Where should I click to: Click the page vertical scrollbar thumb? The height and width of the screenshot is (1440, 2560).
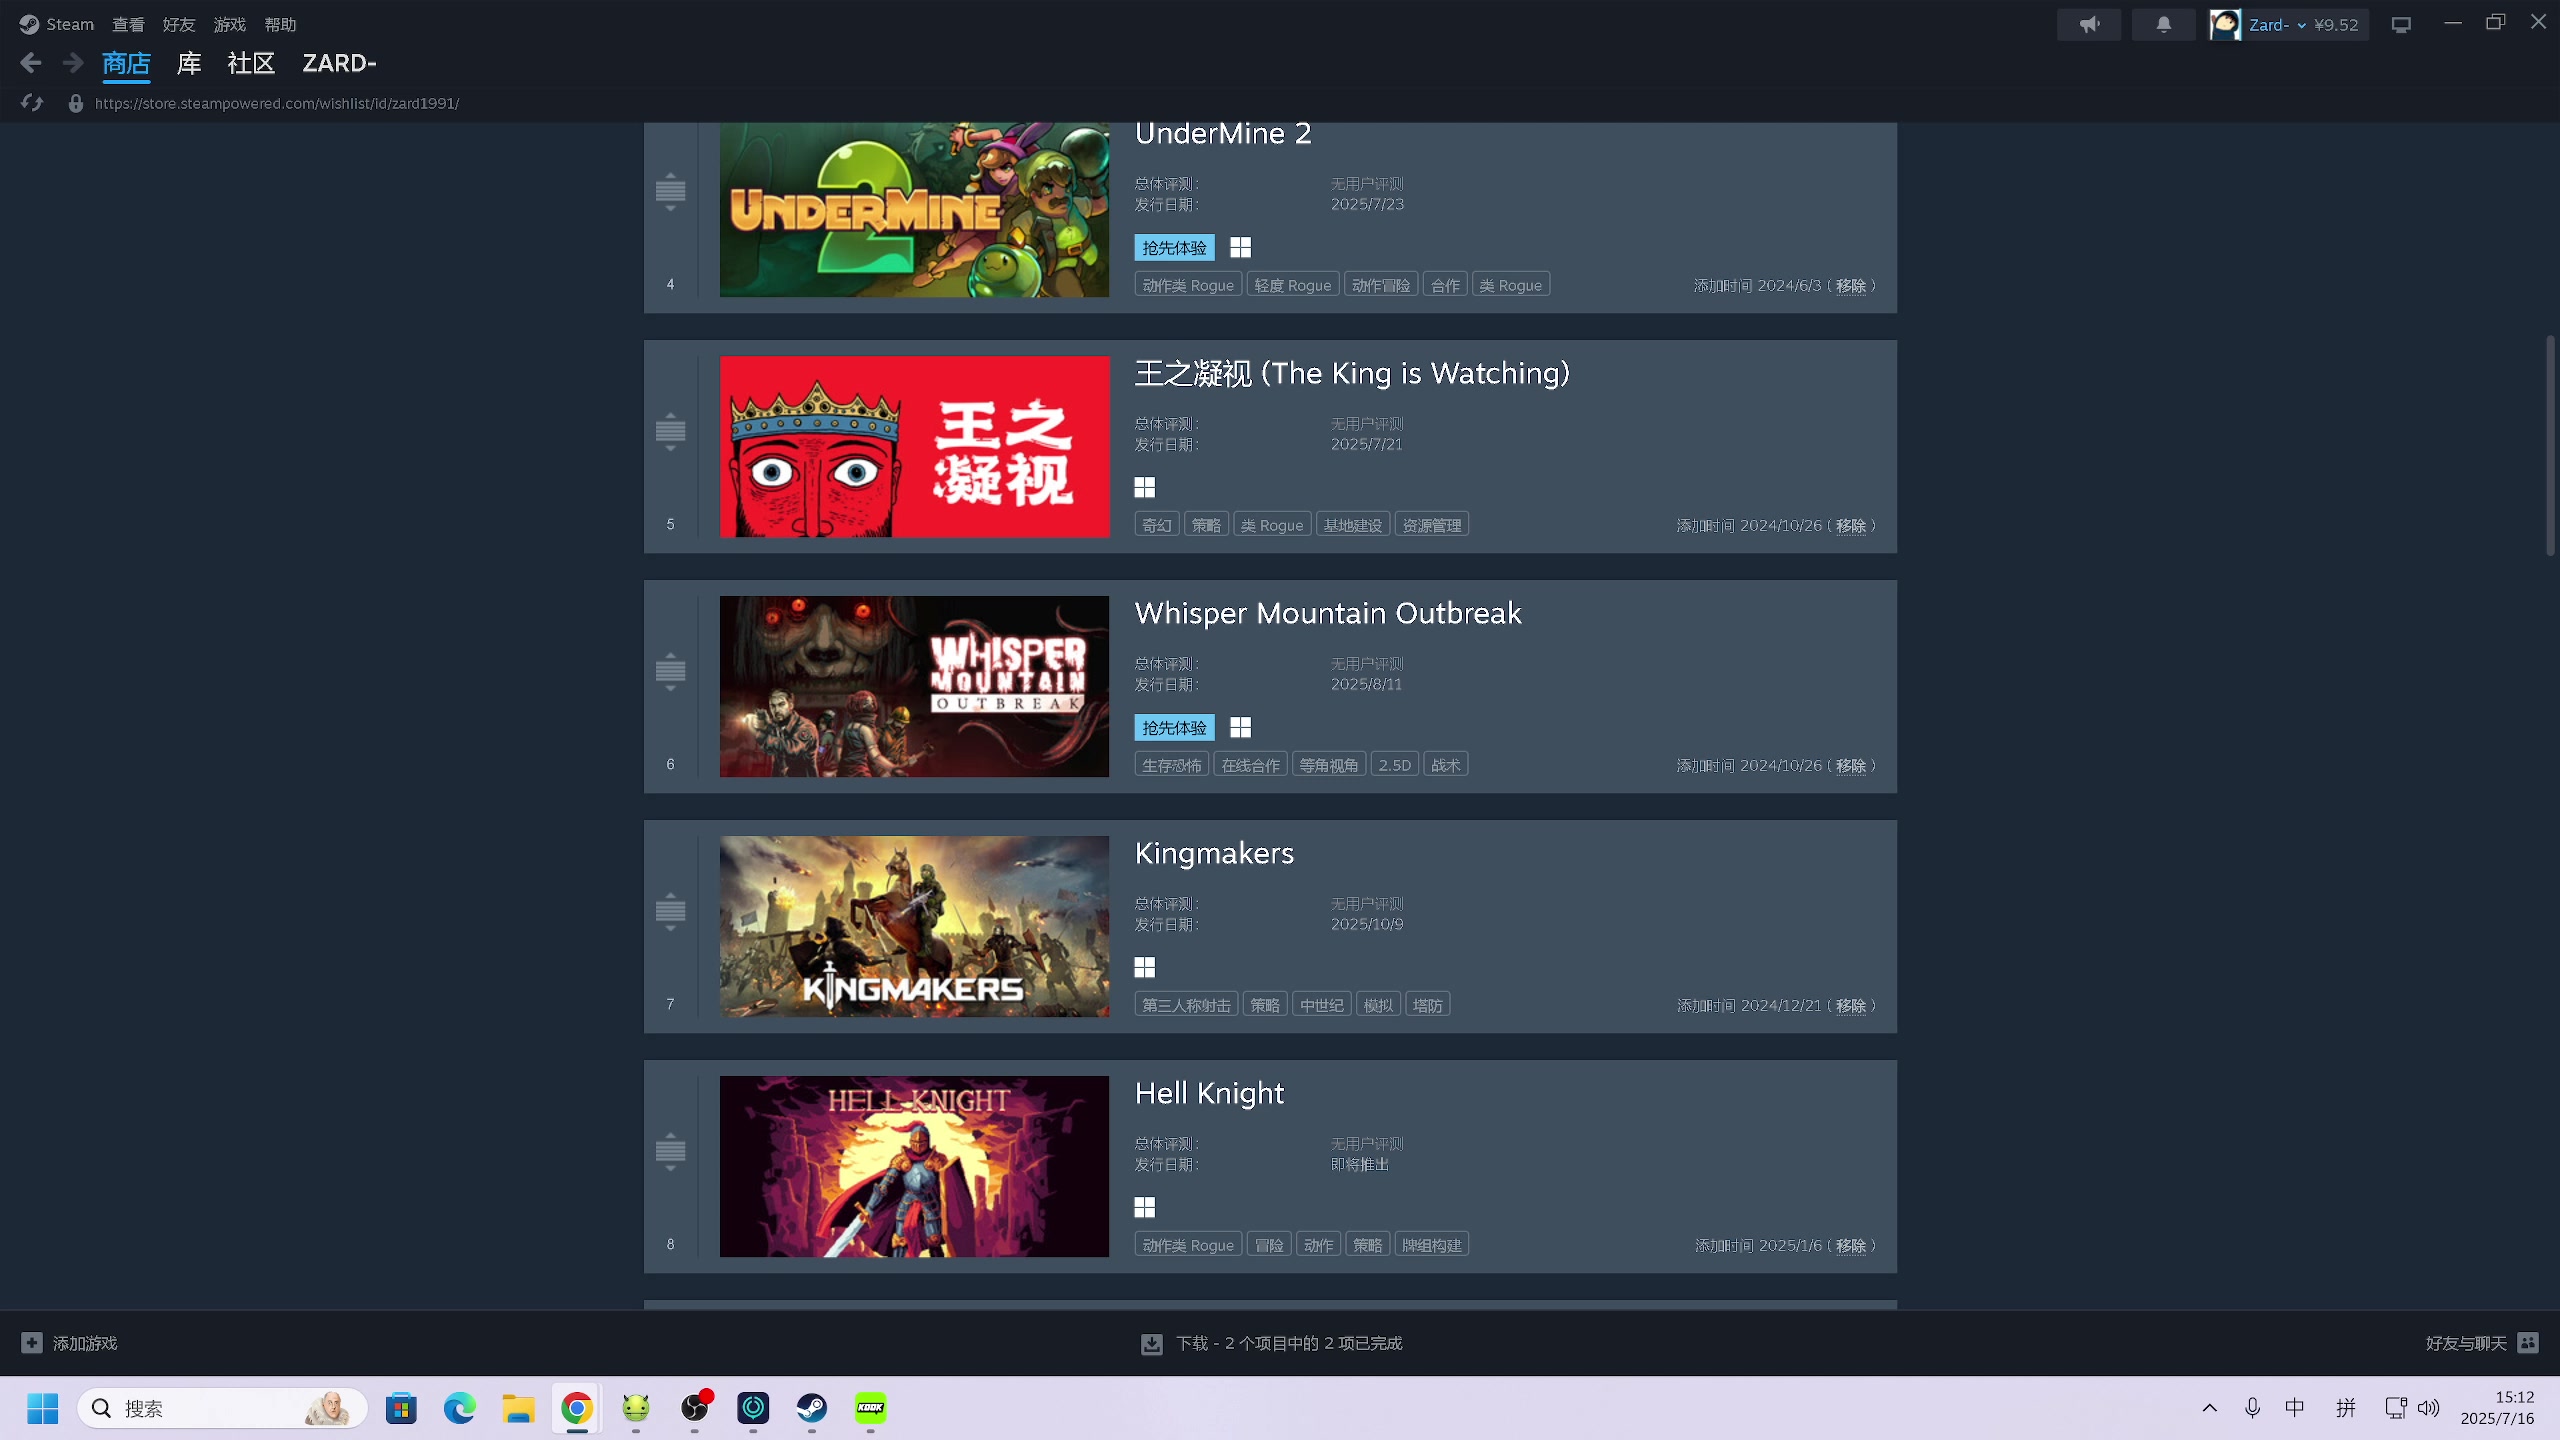(2551, 446)
